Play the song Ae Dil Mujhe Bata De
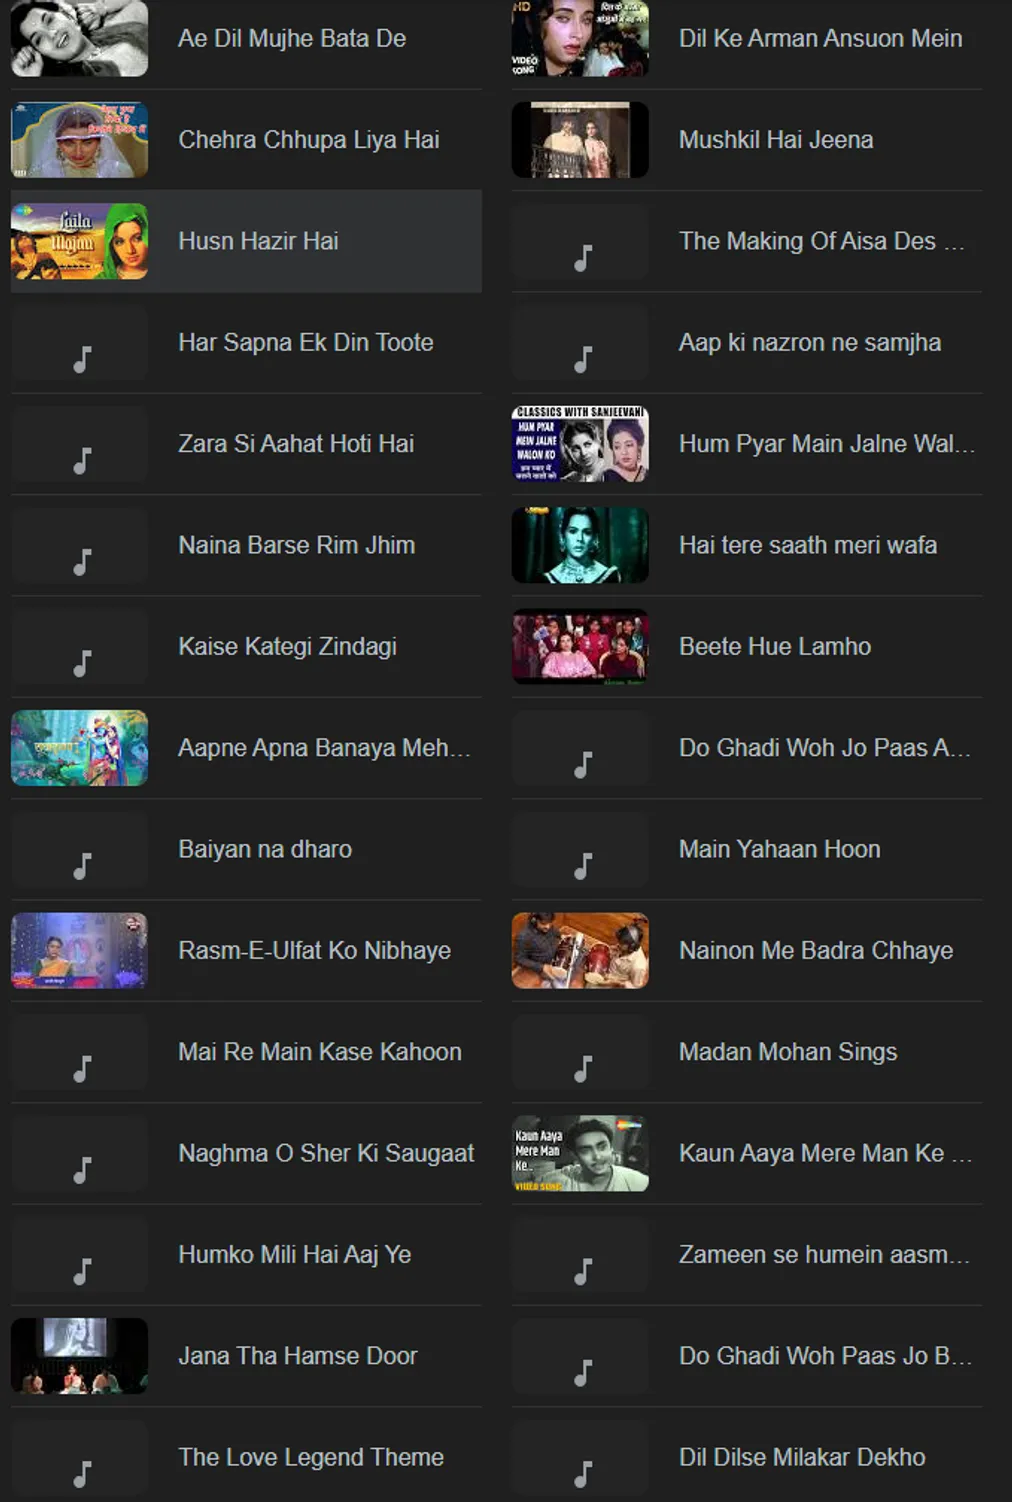The height and width of the screenshot is (1502, 1012). (292, 39)
